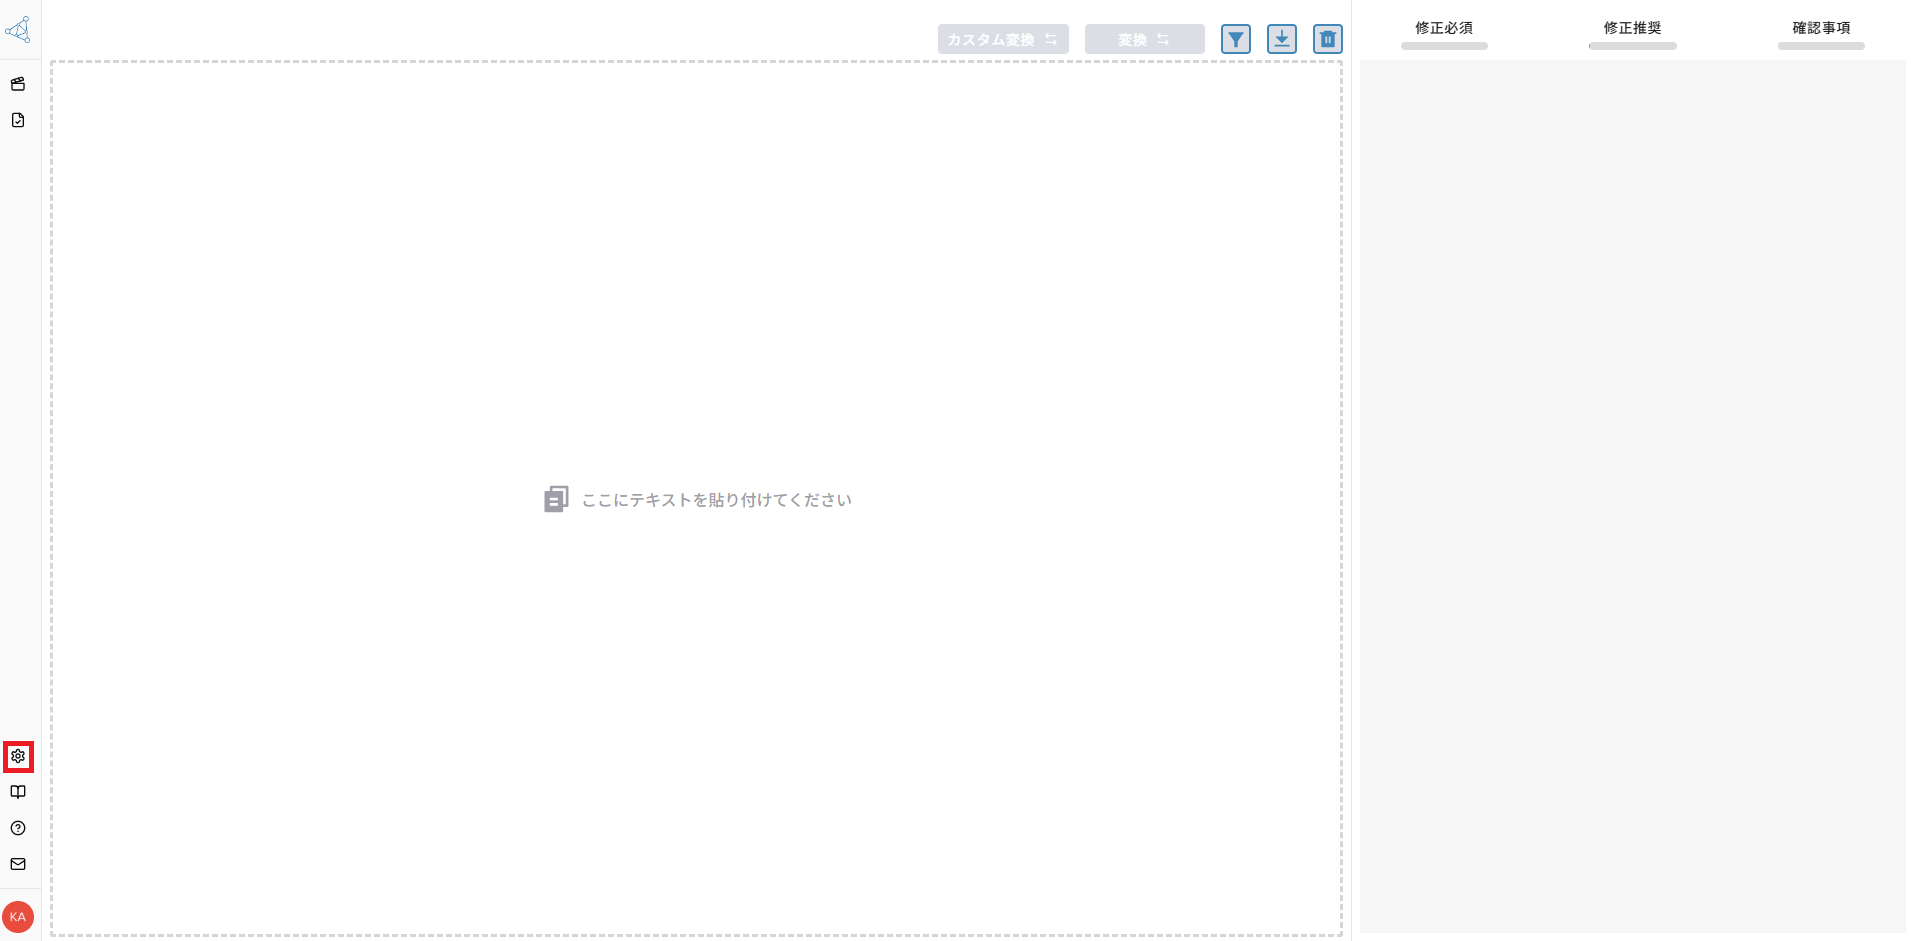Click the text paste area

coord(697,499)
